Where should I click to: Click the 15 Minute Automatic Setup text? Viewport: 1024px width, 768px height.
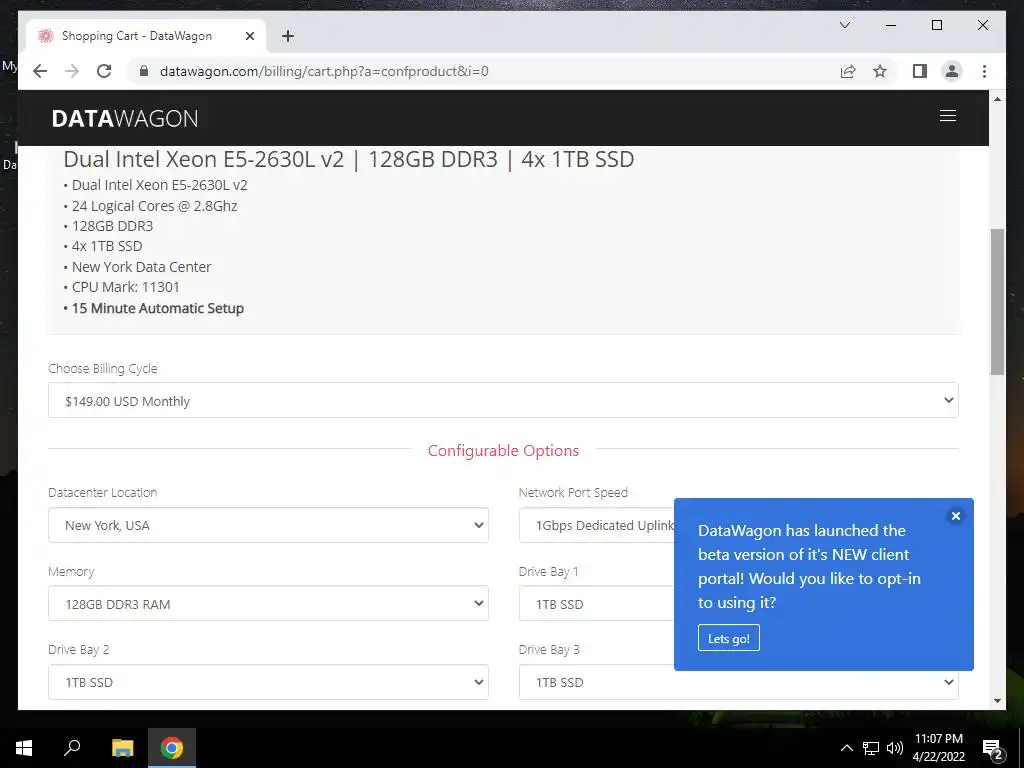click(157, 308)
